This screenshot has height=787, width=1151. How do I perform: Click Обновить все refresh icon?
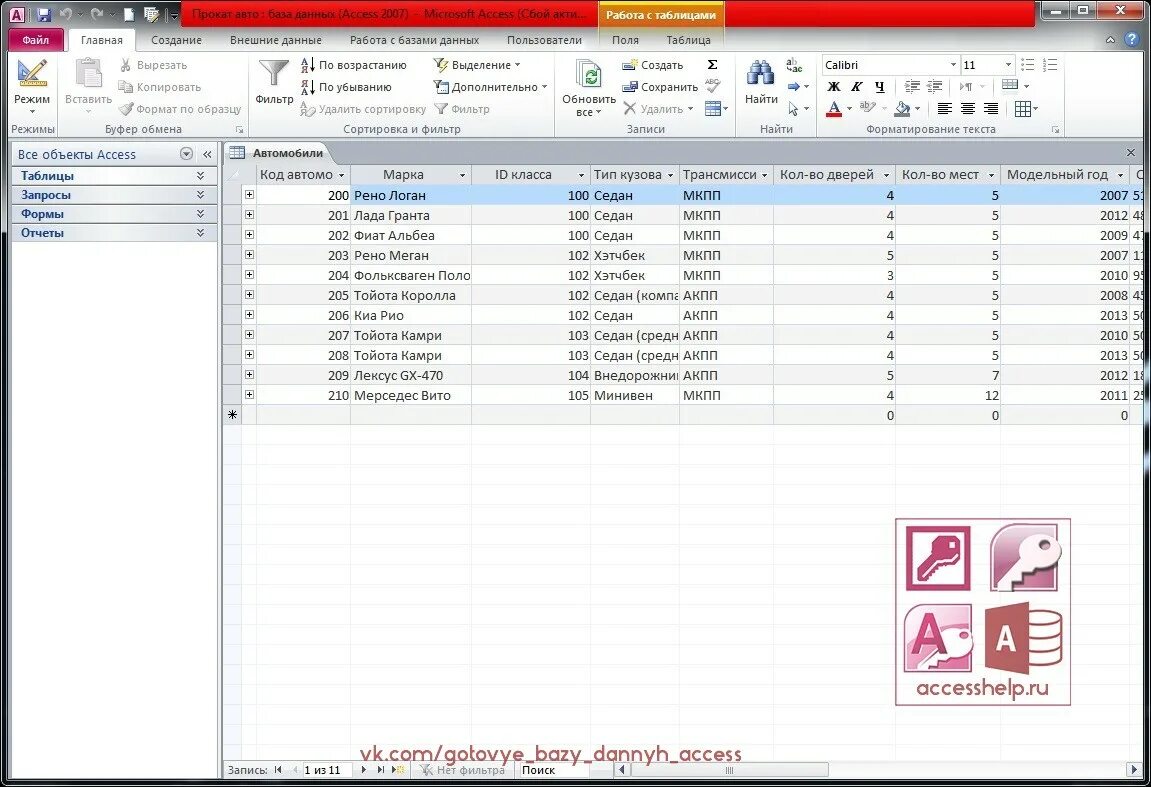(x=589, y=87)
